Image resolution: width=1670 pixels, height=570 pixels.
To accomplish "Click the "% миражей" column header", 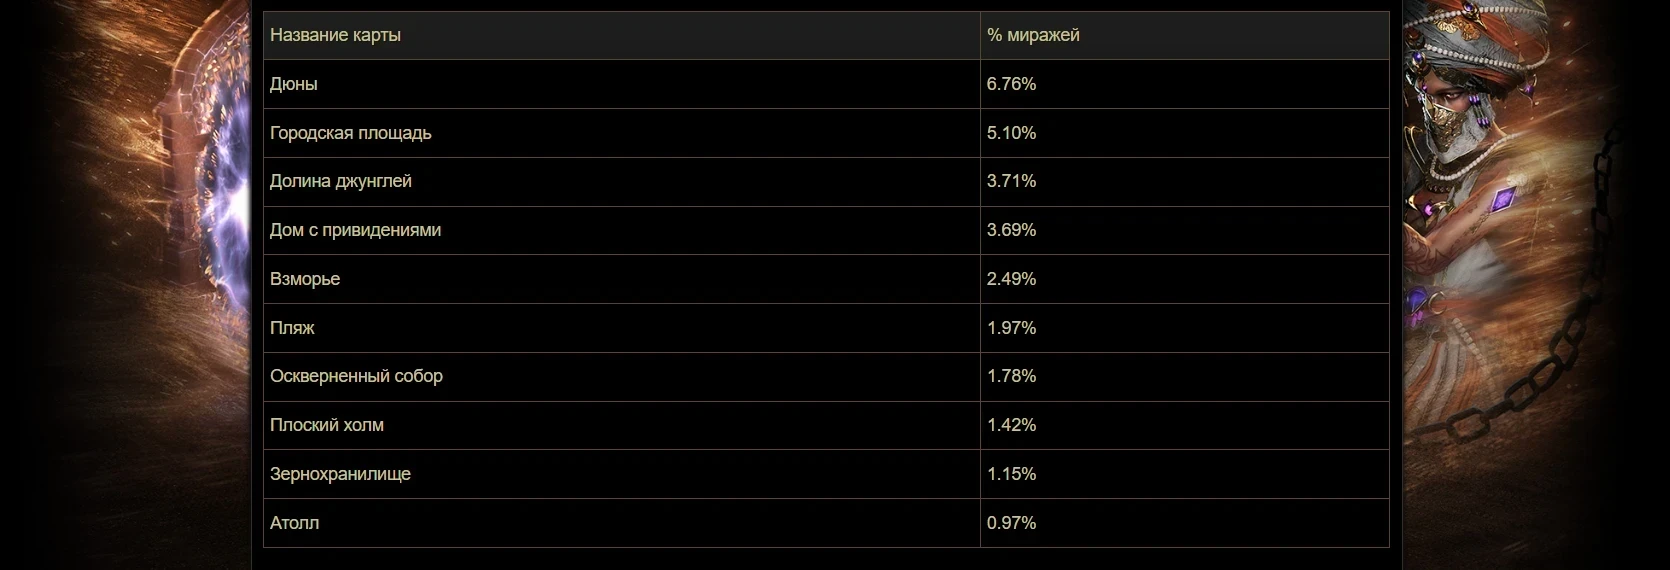I will pyautogui.click(x=1033, y=35).
